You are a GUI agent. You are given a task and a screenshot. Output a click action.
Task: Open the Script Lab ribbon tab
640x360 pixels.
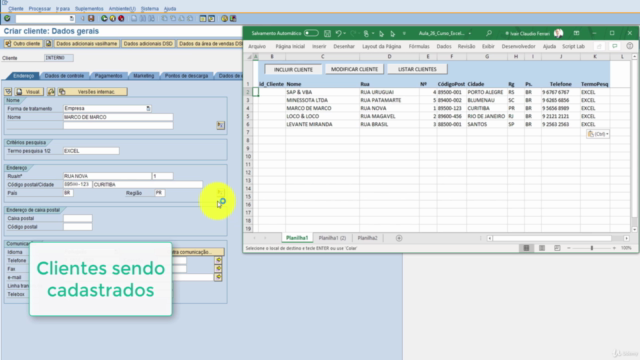point(573,47)
